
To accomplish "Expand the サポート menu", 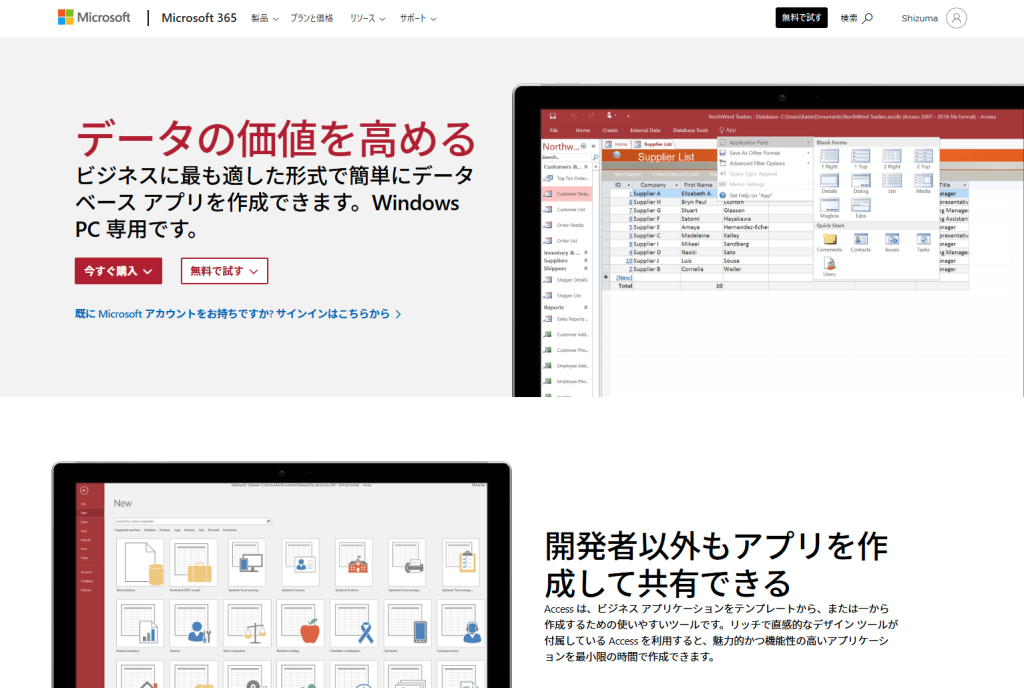I will (x=418, y=18).
